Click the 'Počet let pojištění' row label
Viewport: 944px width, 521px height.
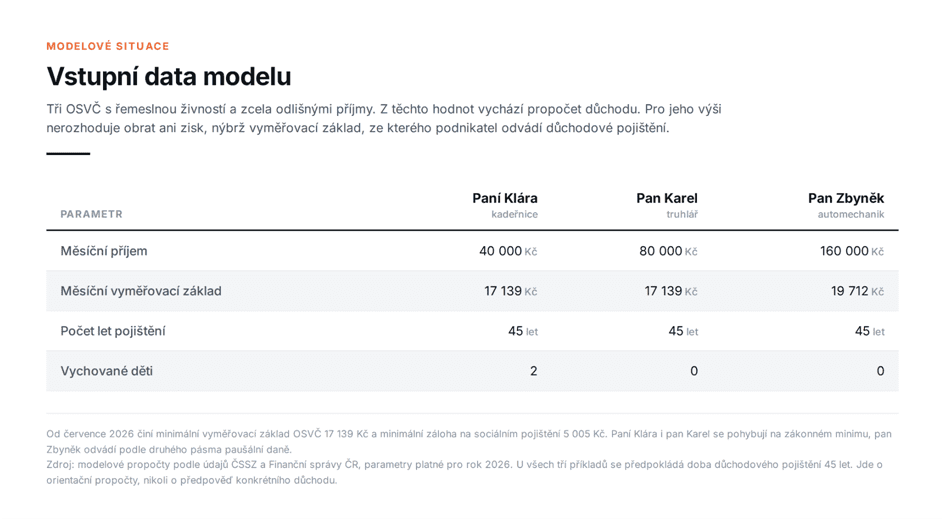113,331
